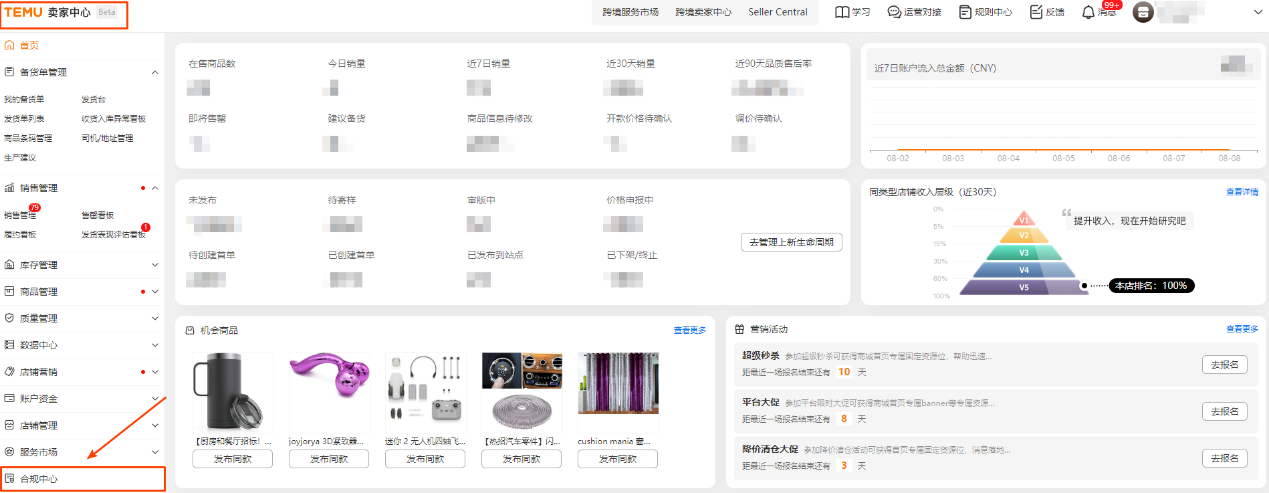Open the account dropdown arrow at top right
Image resolution: width=1269 pixels, height=493 pixels.
click(1258, 12)
